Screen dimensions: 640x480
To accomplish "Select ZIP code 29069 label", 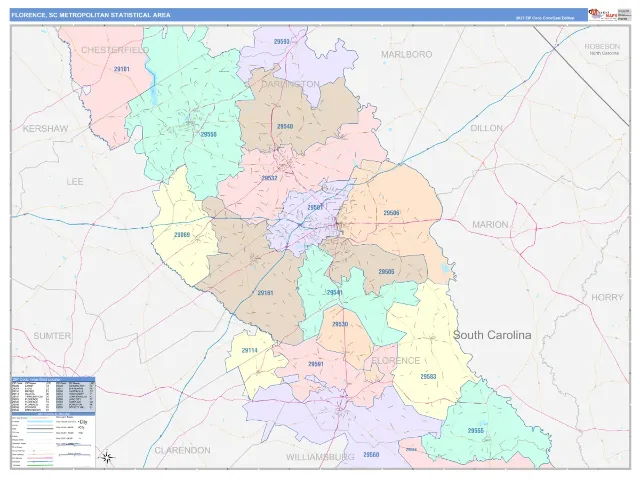I will click(x=182, y=235).
